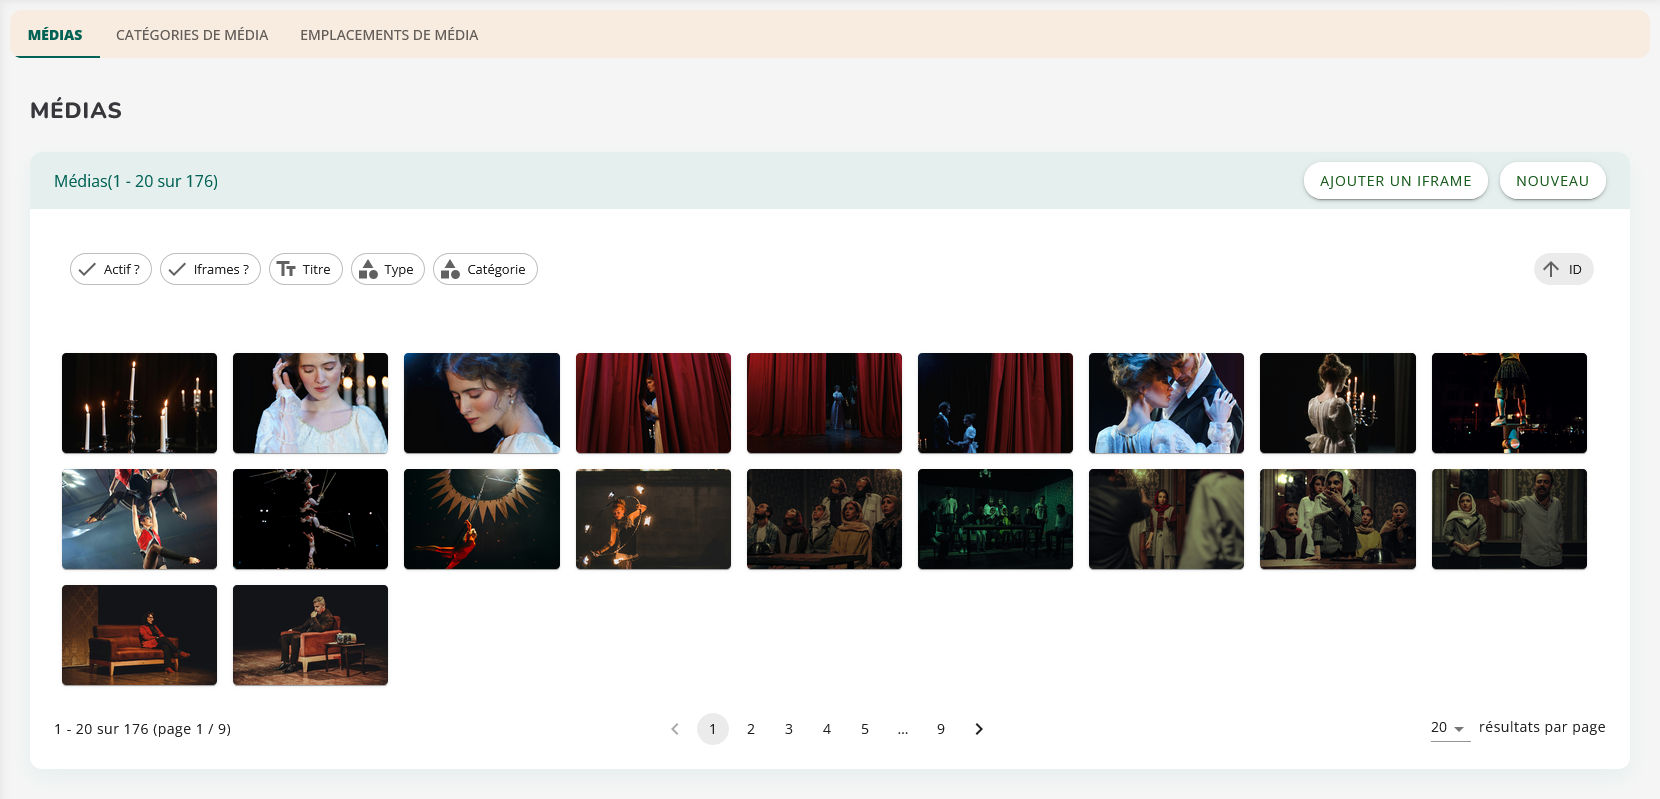Open the red dancer under chandelier thumbnail
The height and width of the screenshot is (799, 1660).
(481, 519)
